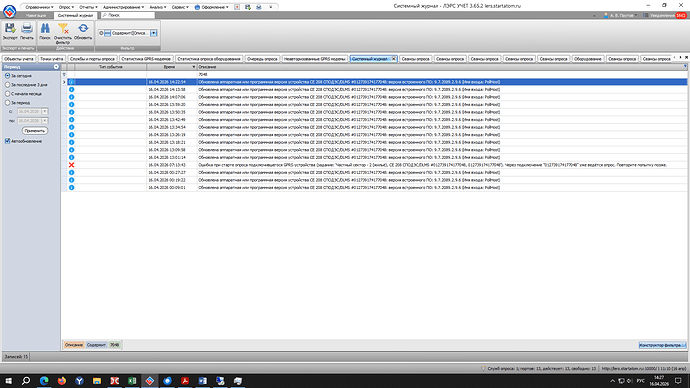Click the info icon in the 14:13:58 row
This screenshot has width=690, height=388.
[71, 89]
